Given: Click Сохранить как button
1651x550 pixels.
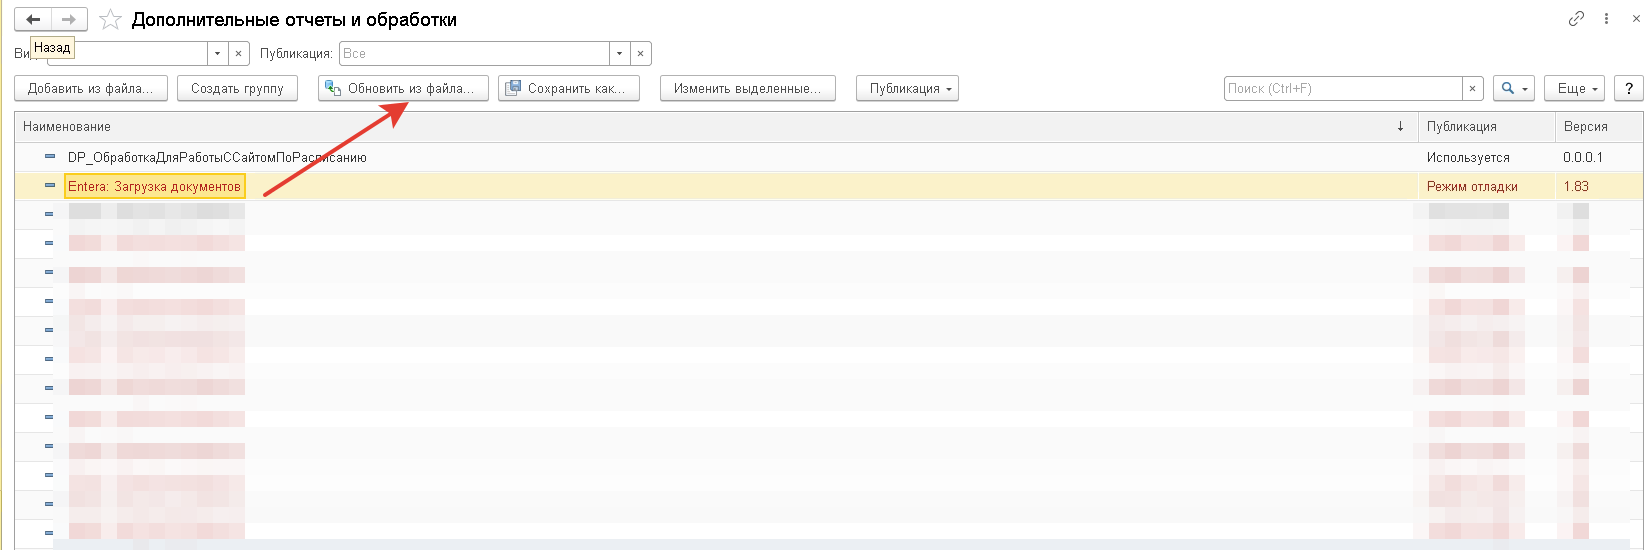Looking at the screenshot, I should [x=568, y=89].
